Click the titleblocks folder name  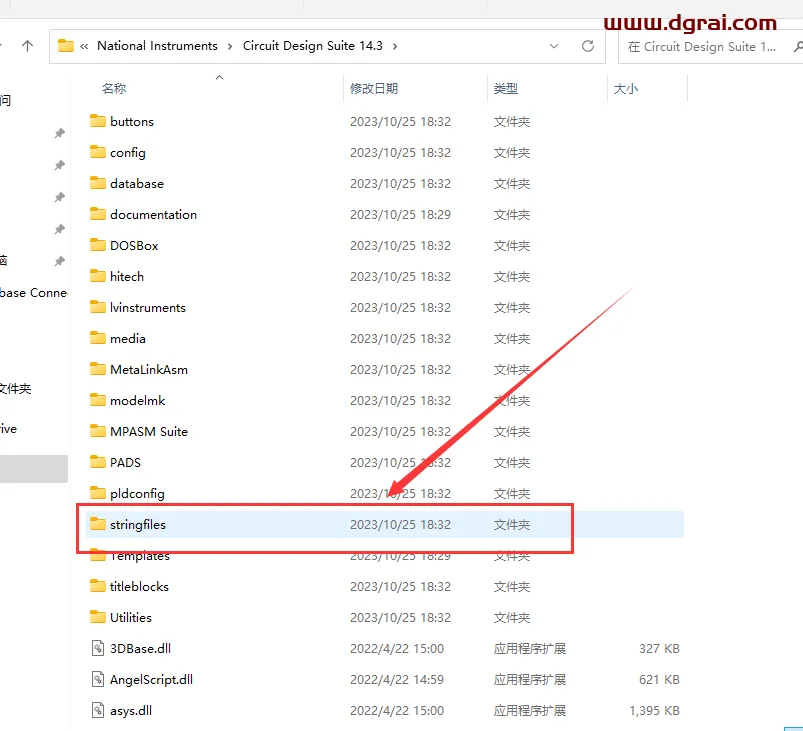(x=139, y=586)
